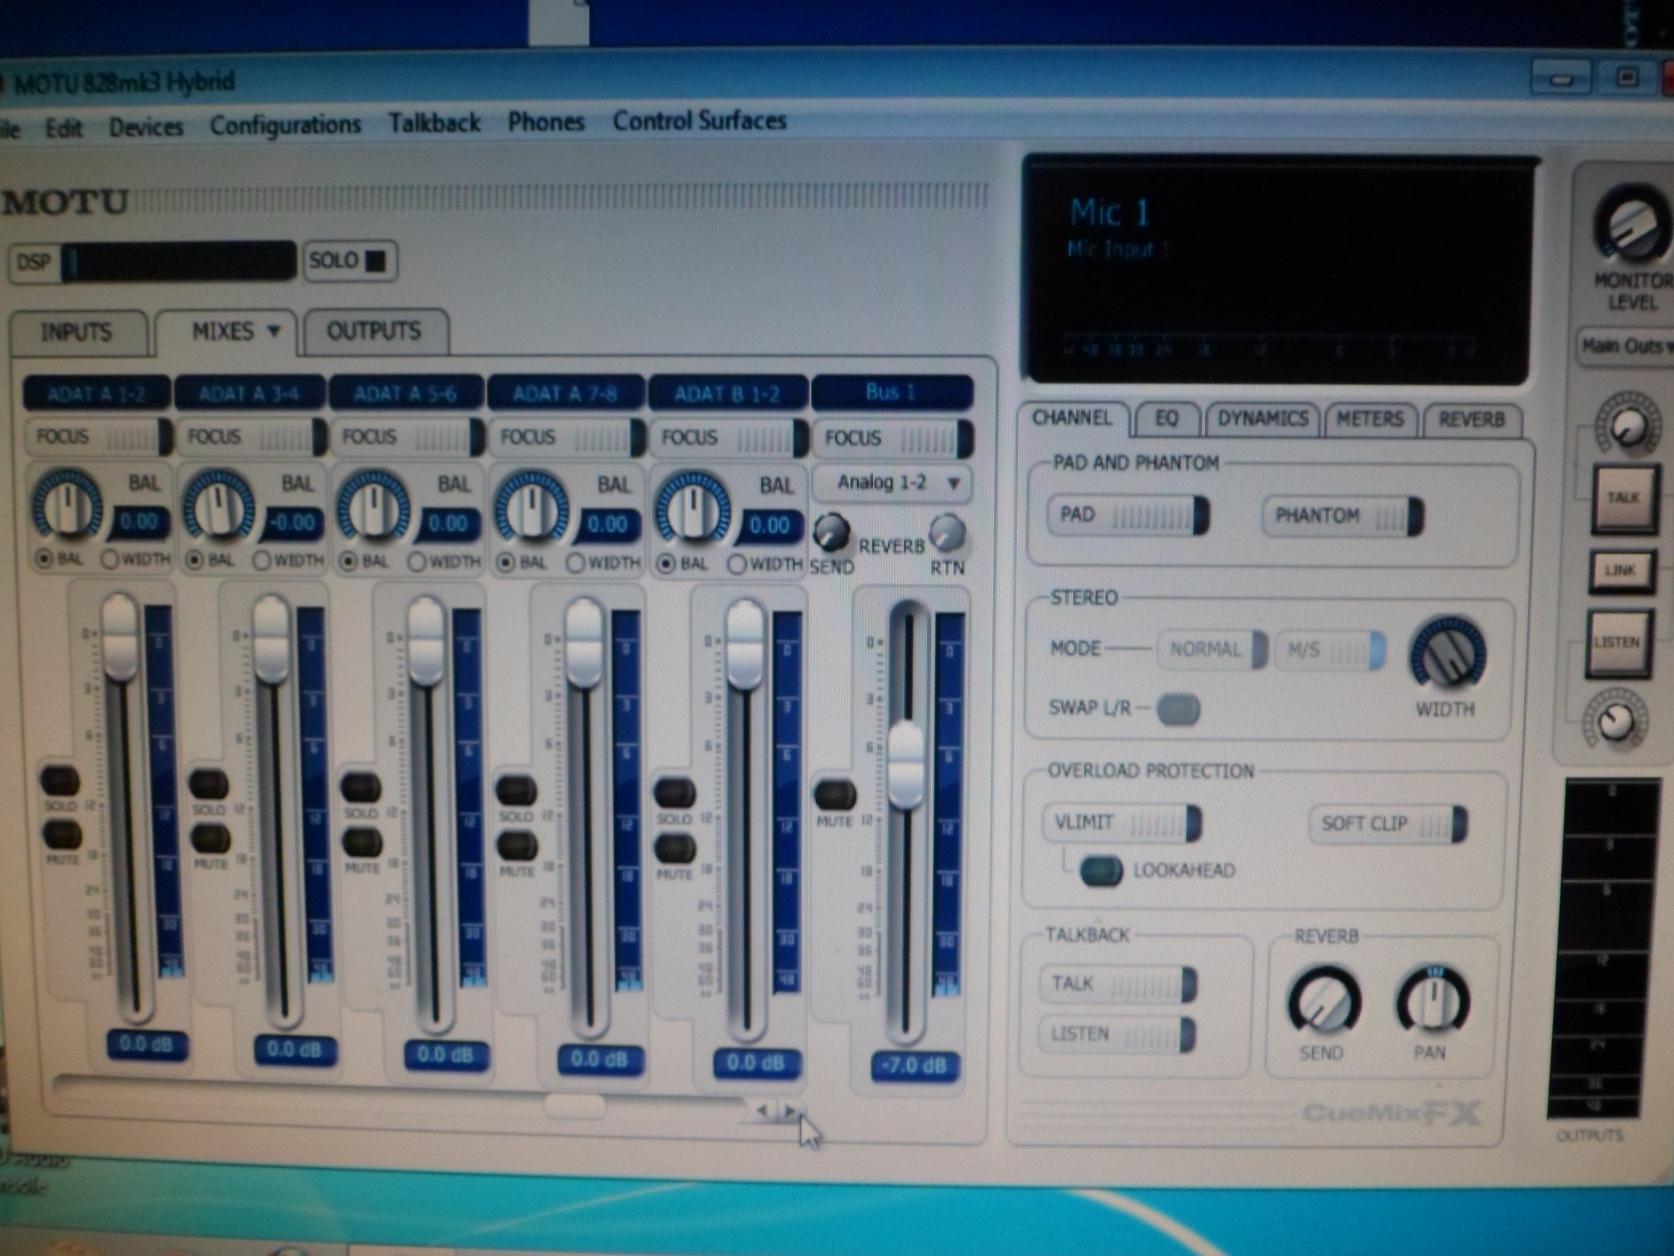Image resolution: width=1674 pixels, height=1256 pixels.
Task: Select WIDTH radio for ADAT B 1-2
Action: coord(736,564)
